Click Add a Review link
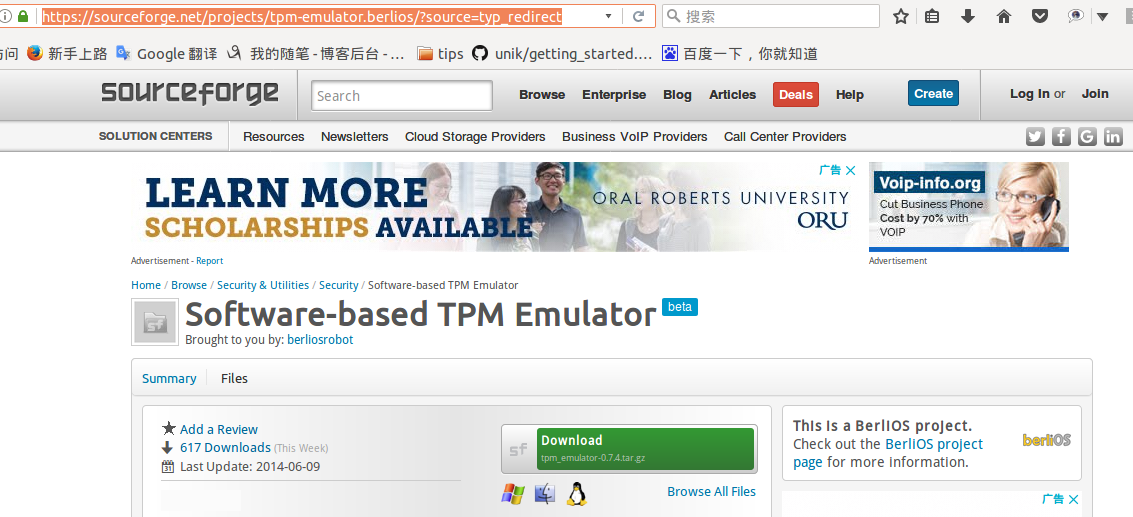The image size is (1133, 517). [x=218, y=430]
